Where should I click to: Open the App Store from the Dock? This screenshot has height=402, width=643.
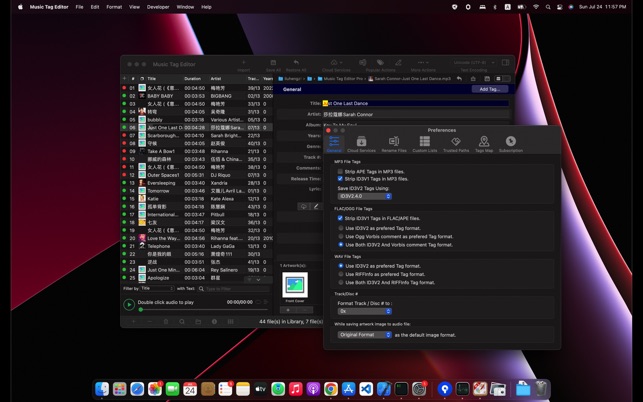[x=348, y=388]
